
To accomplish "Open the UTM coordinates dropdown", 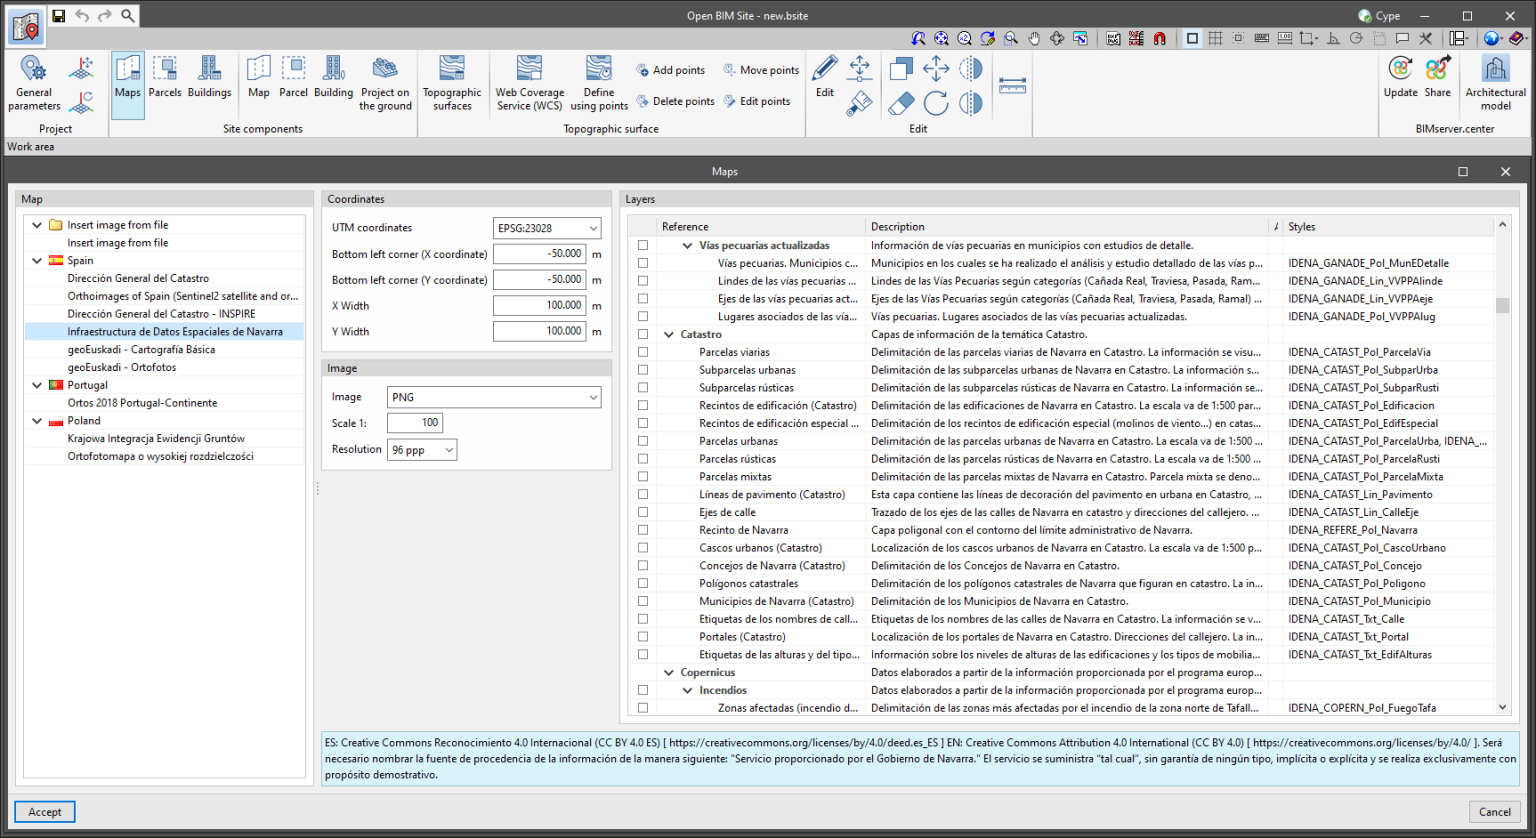I will (546, 227).
